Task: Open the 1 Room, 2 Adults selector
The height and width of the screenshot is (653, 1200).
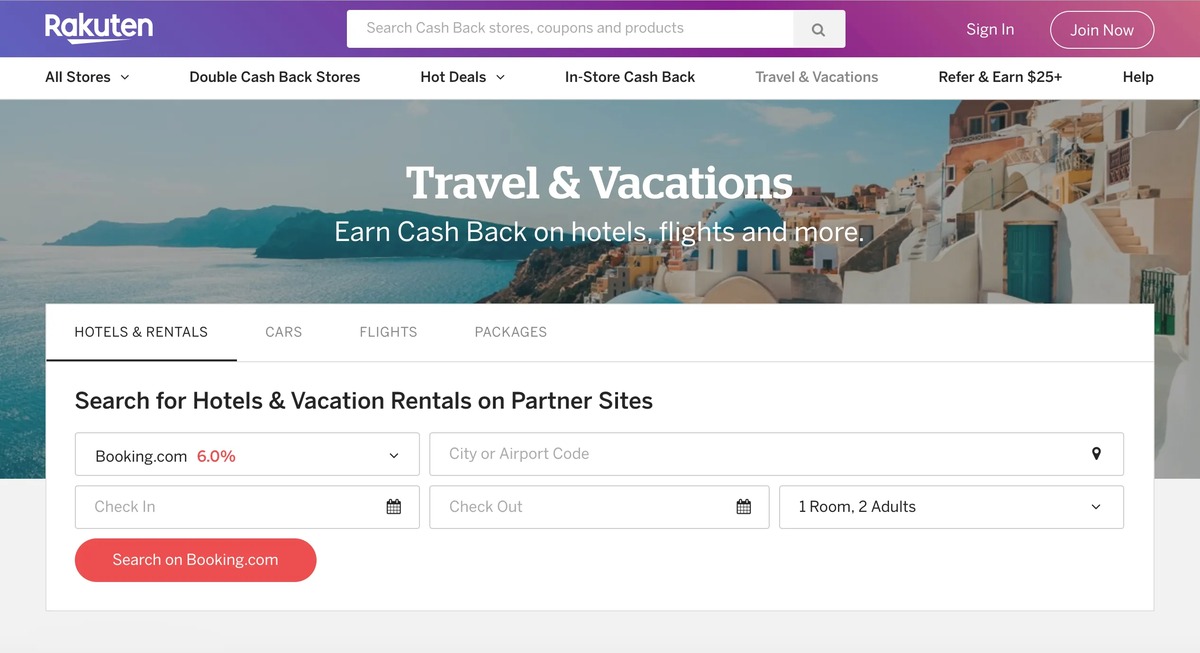Action: tap(950, 506)
